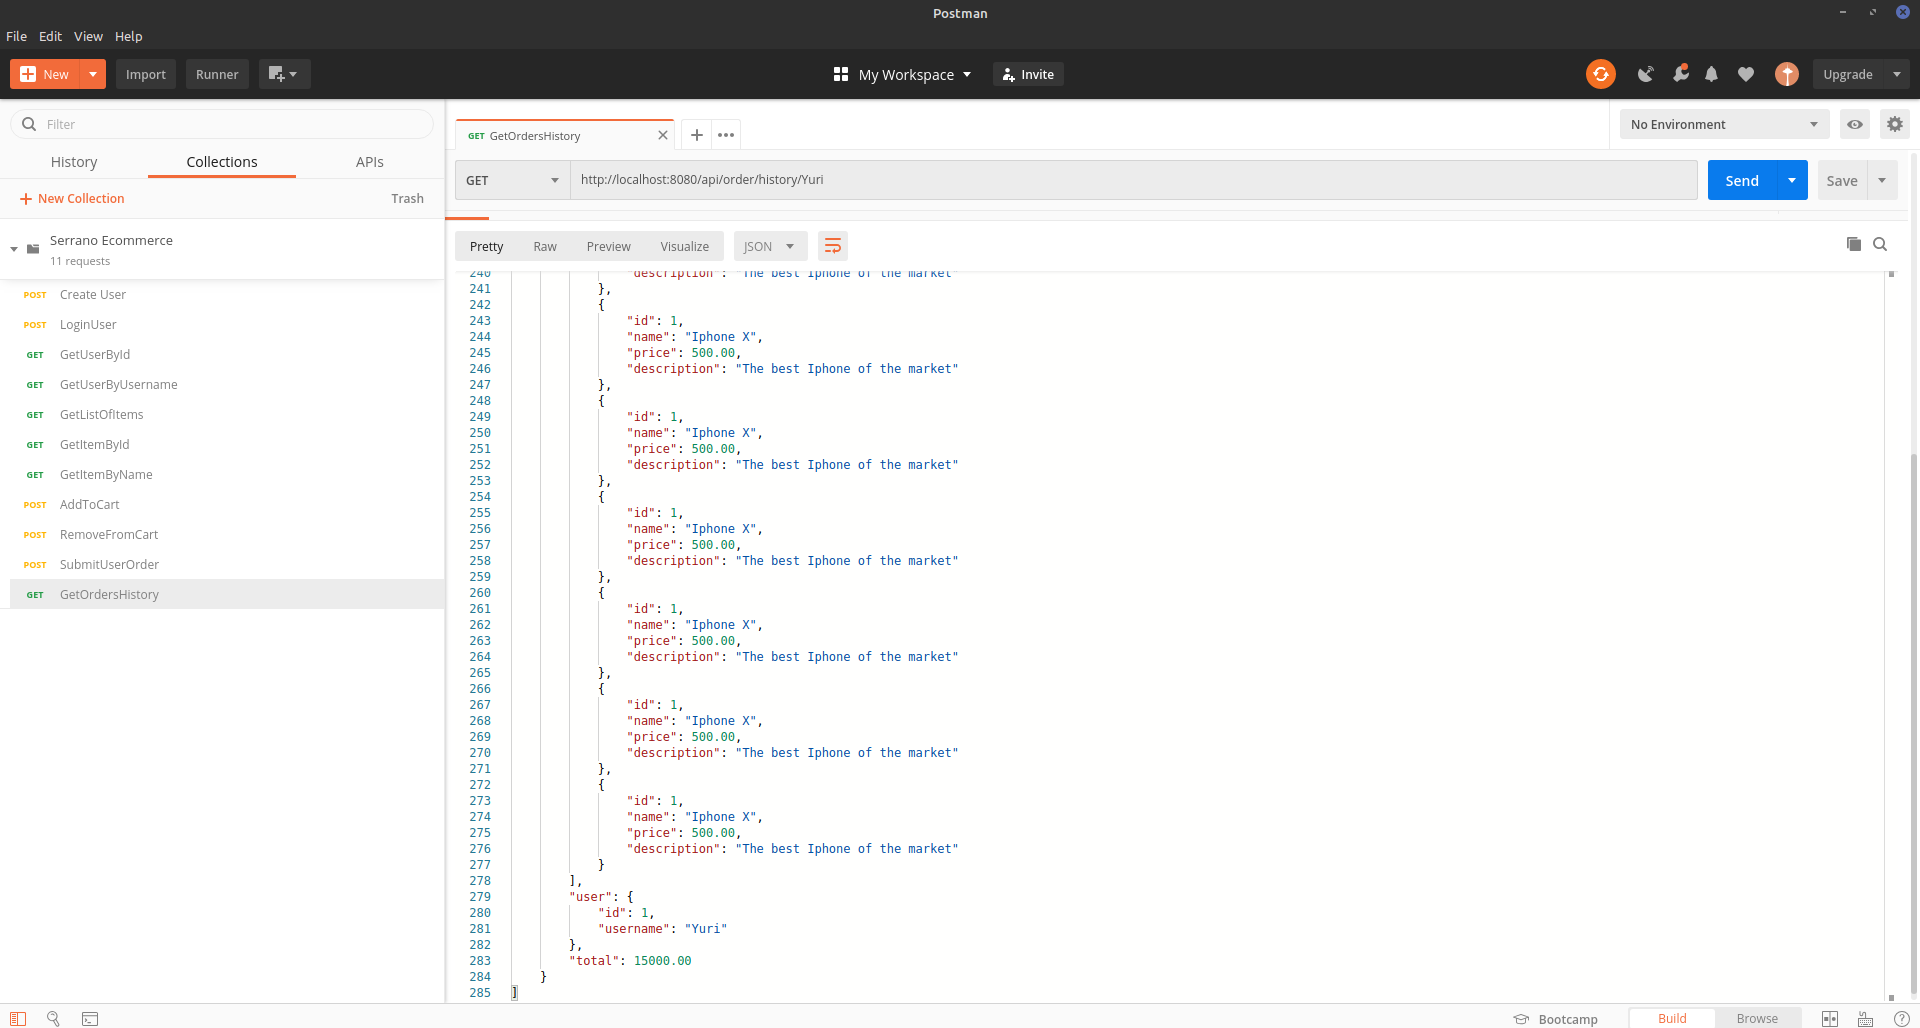Open a new window from the toolbar icon

pos(284,74)
